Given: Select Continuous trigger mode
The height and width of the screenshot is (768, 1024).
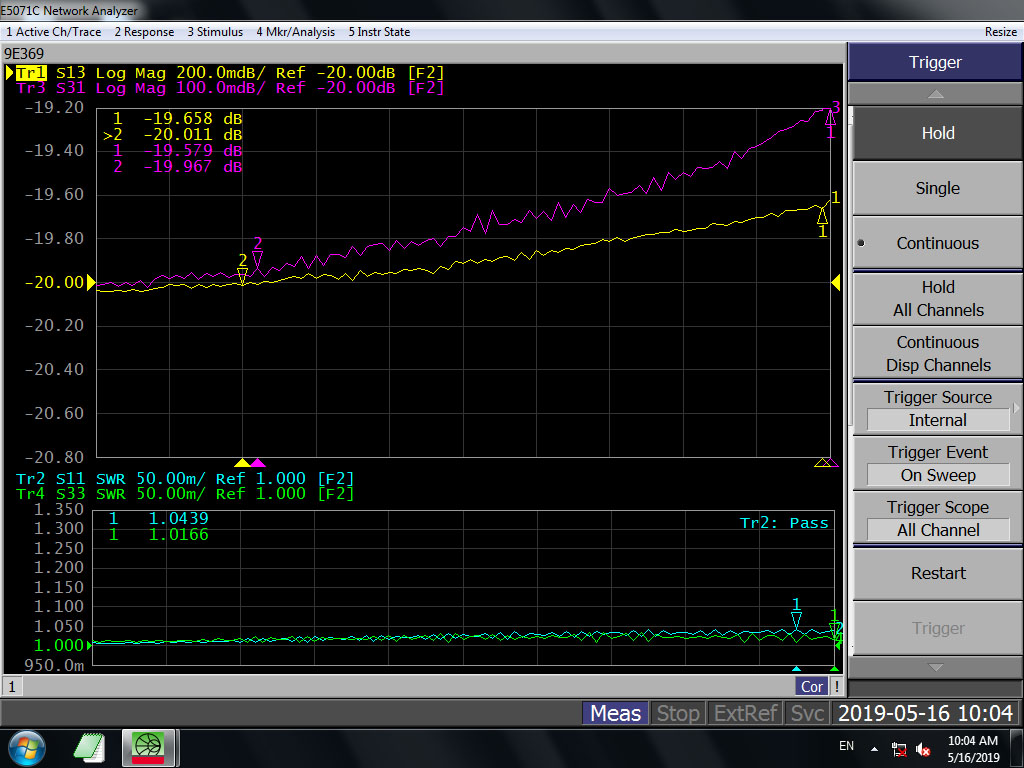Looking at the screenshot, I should pyautogui.click(x=937, y=243).
